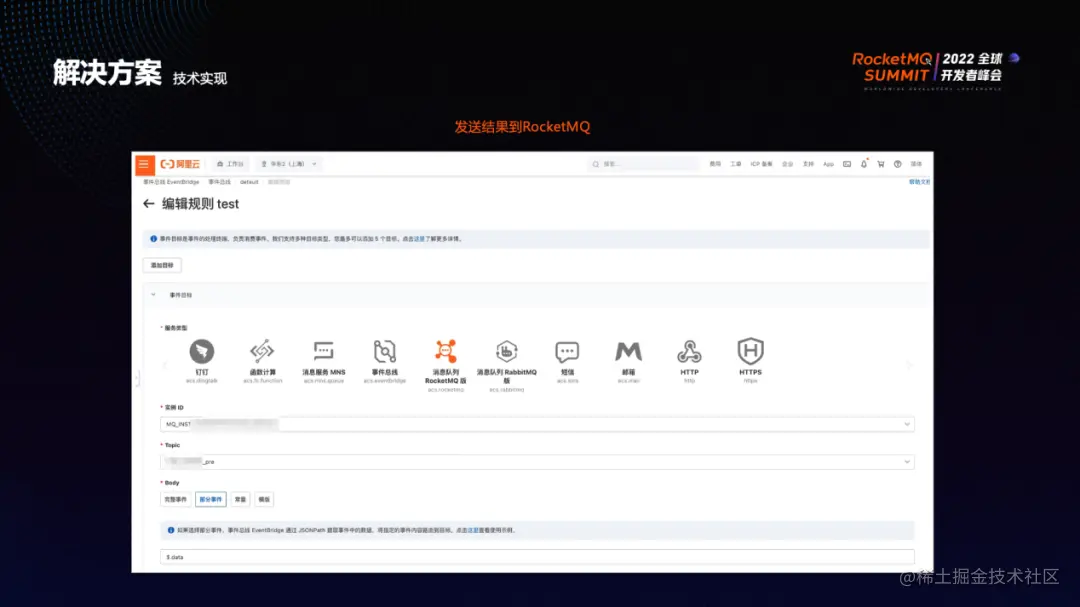Open the 实例 ID dropdown
This screenshot has width=1080, height=607.
point(537,424)
